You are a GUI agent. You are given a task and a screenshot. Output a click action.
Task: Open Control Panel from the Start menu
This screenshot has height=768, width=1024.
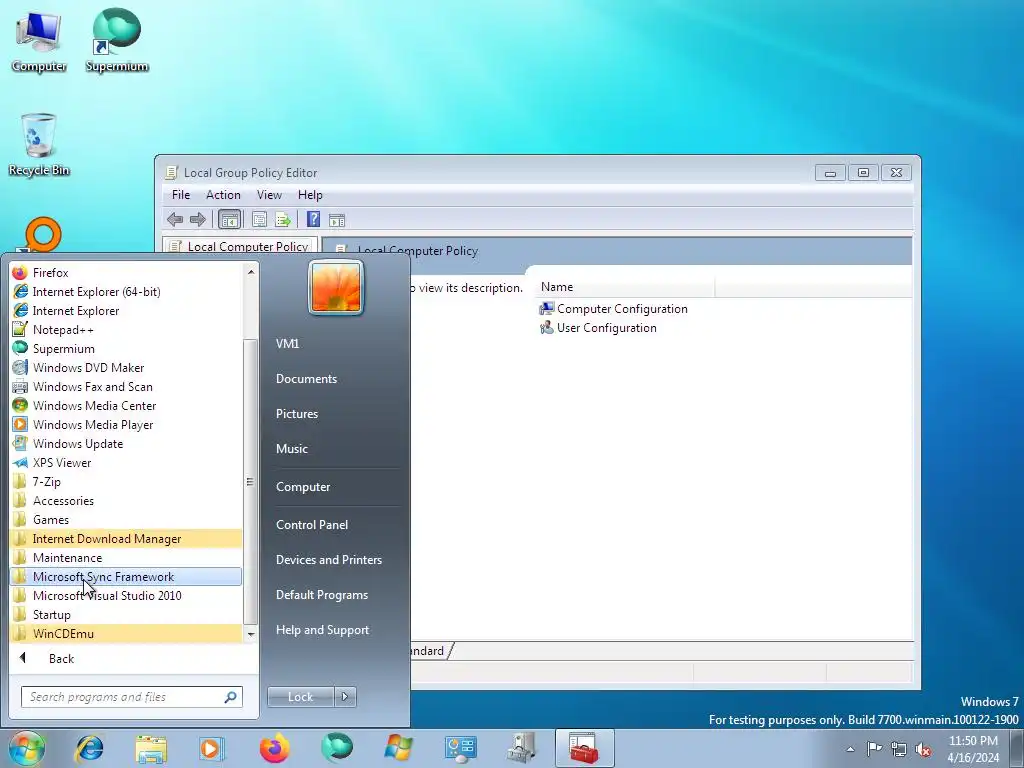point(312,524)
